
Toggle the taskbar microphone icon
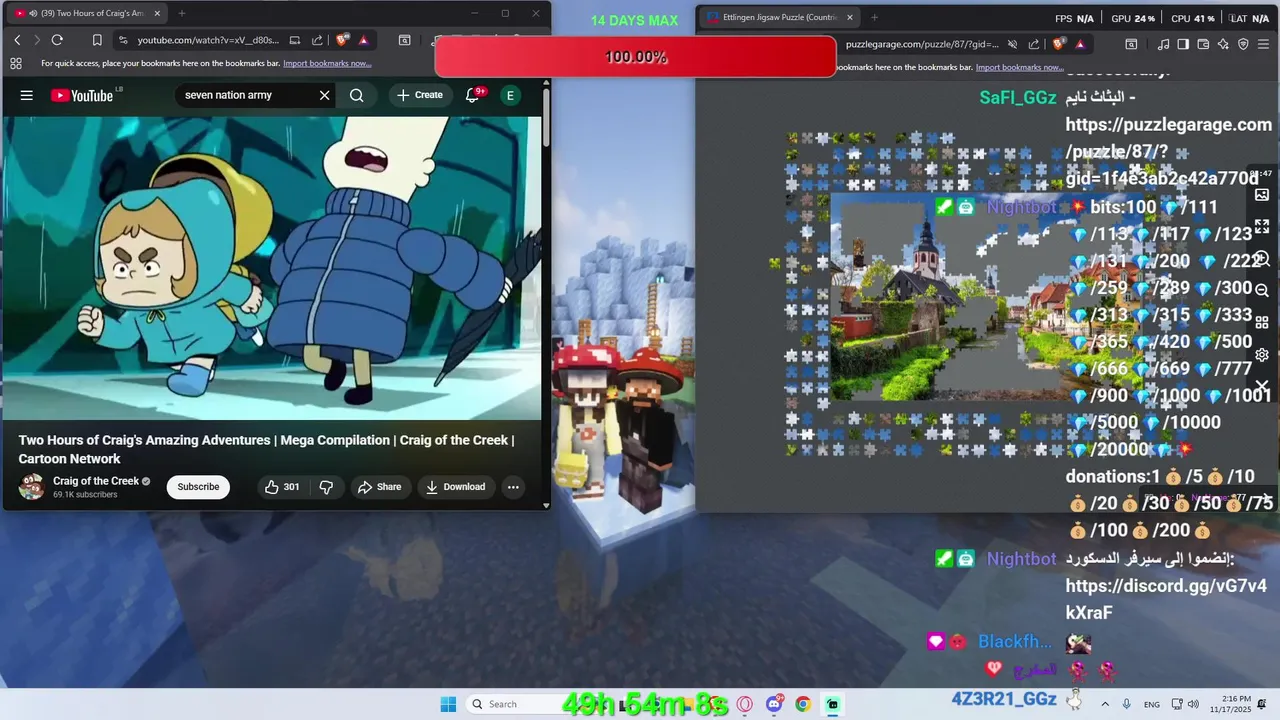point(1127,704)
